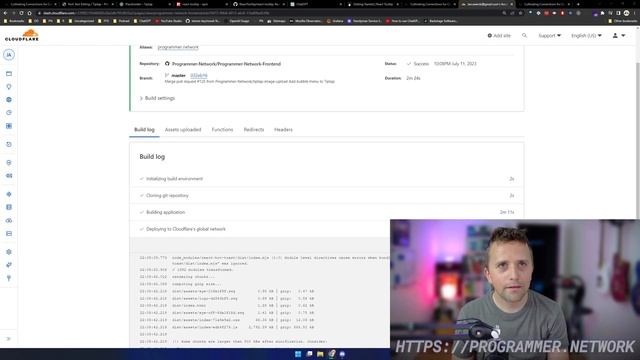Click the Build log heading
The image size is (640, 360).
click(152, 157)
